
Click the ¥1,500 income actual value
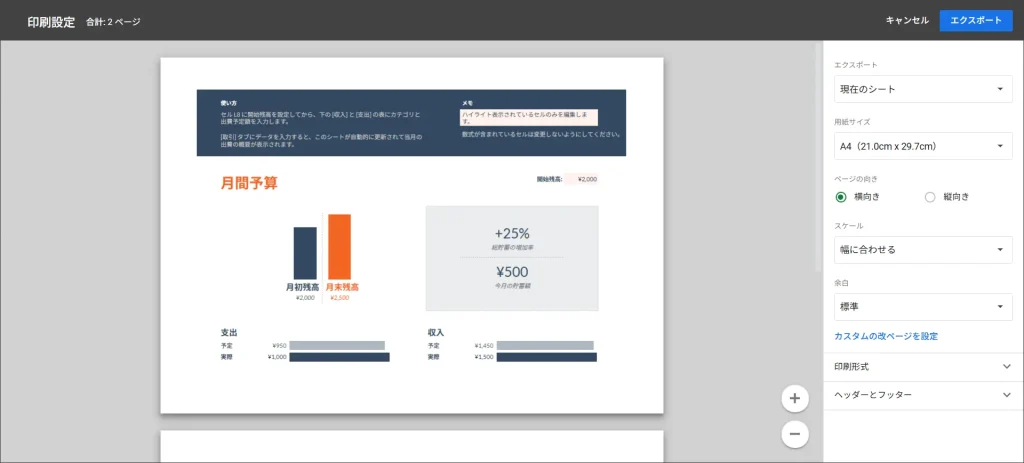pyautogui.click(x=484, y=357)
